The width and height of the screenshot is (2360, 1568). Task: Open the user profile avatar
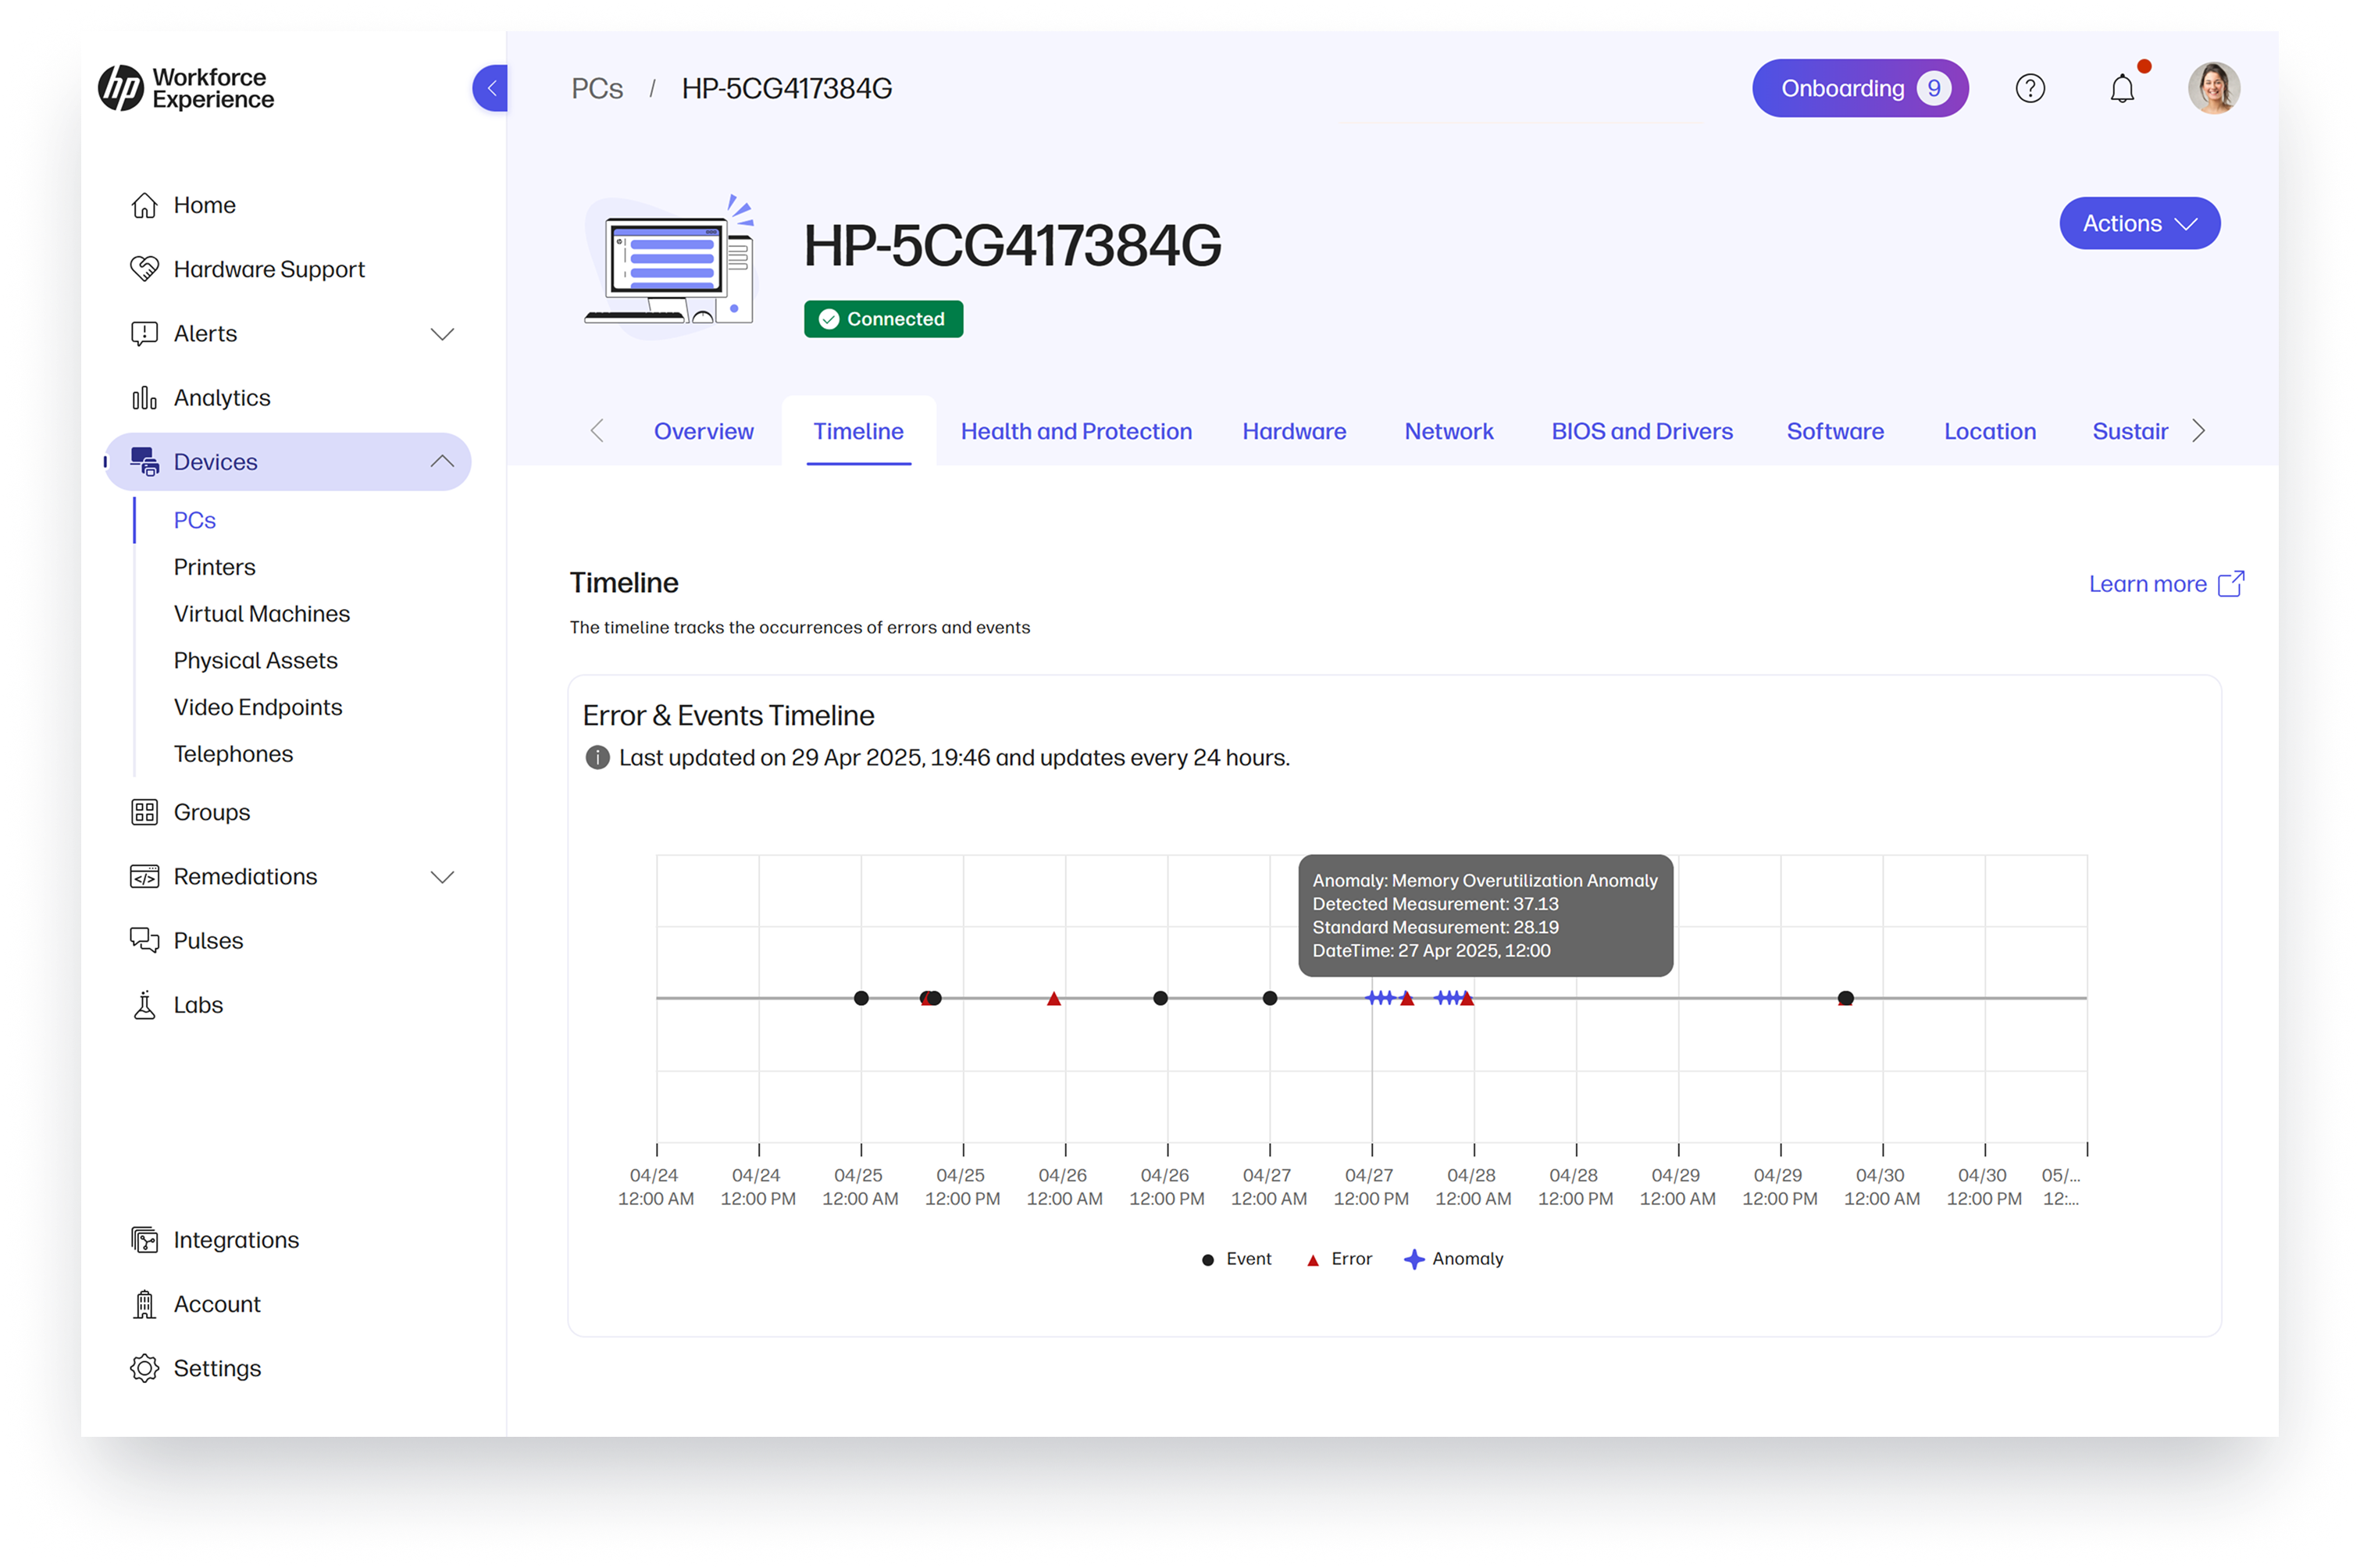tap(2213, 88)
